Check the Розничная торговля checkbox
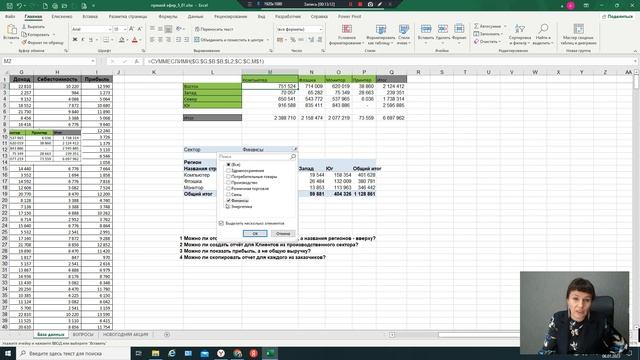The width and height of the screenshot is (640, 360). pyautogui.click(x=229, y=189)
